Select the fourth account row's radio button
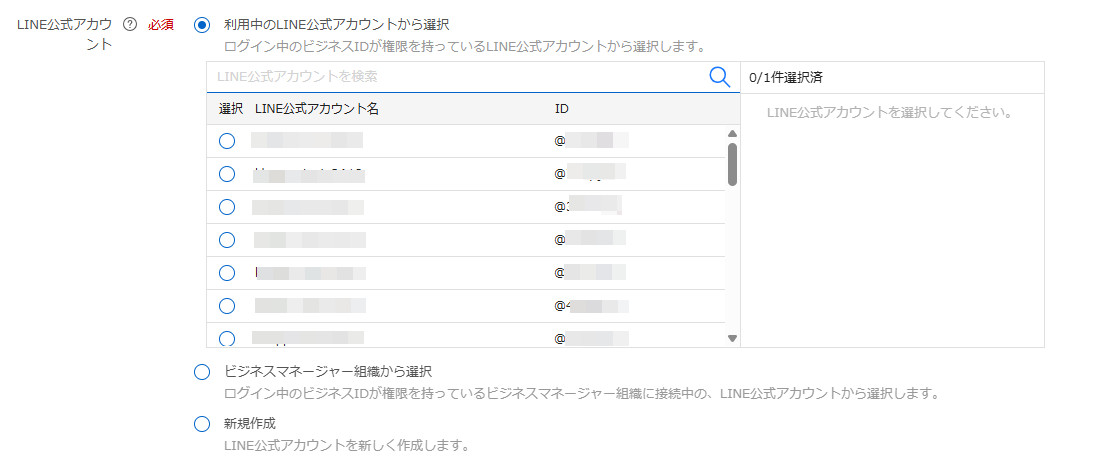Viewport: 1095px width, 464px height. pos(227,240)
